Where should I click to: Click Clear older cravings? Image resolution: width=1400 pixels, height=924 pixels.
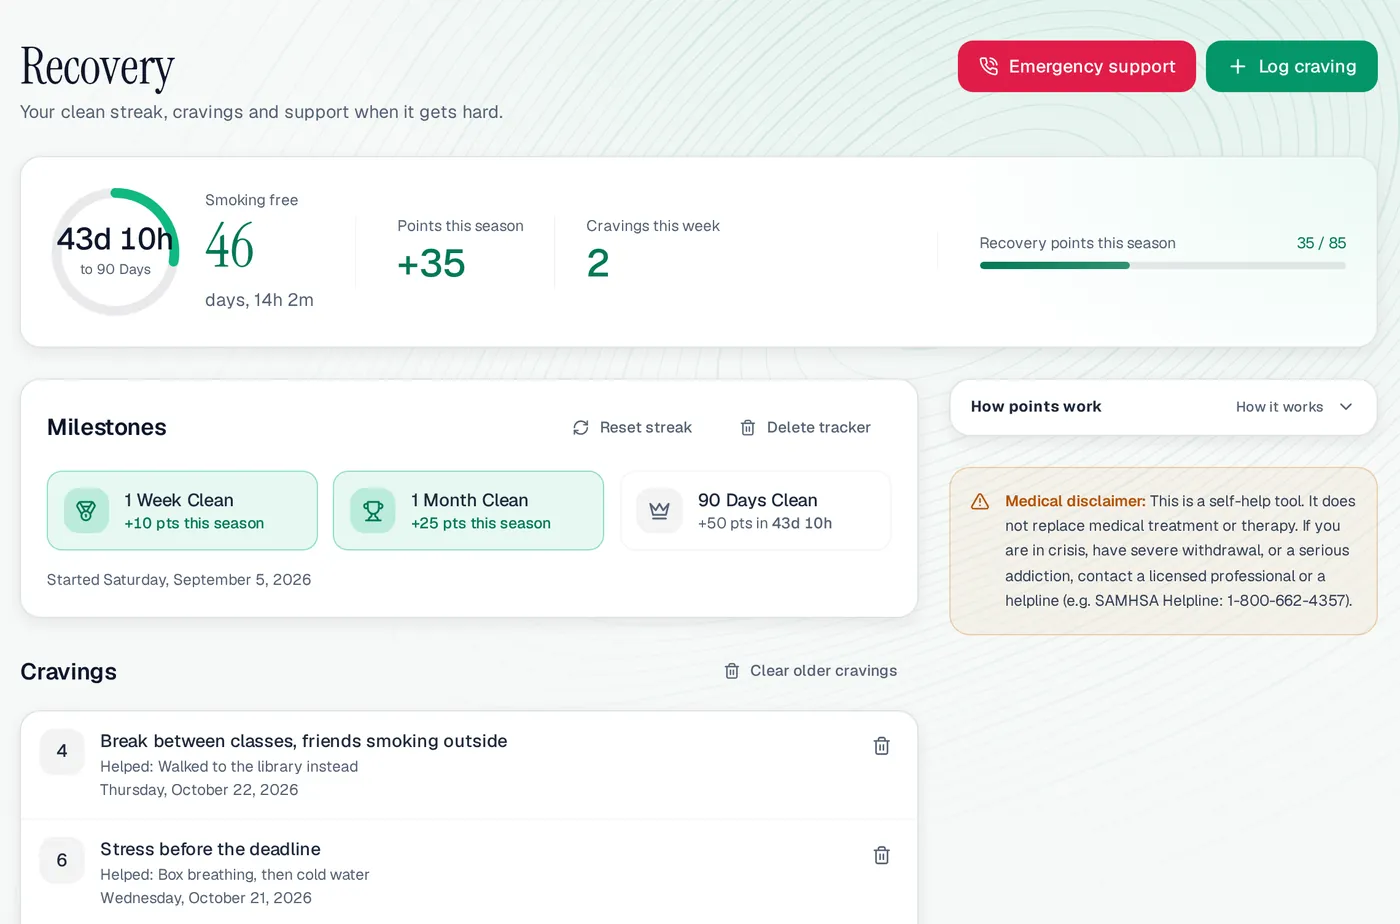pyautogui.click(x=810, y=671)
